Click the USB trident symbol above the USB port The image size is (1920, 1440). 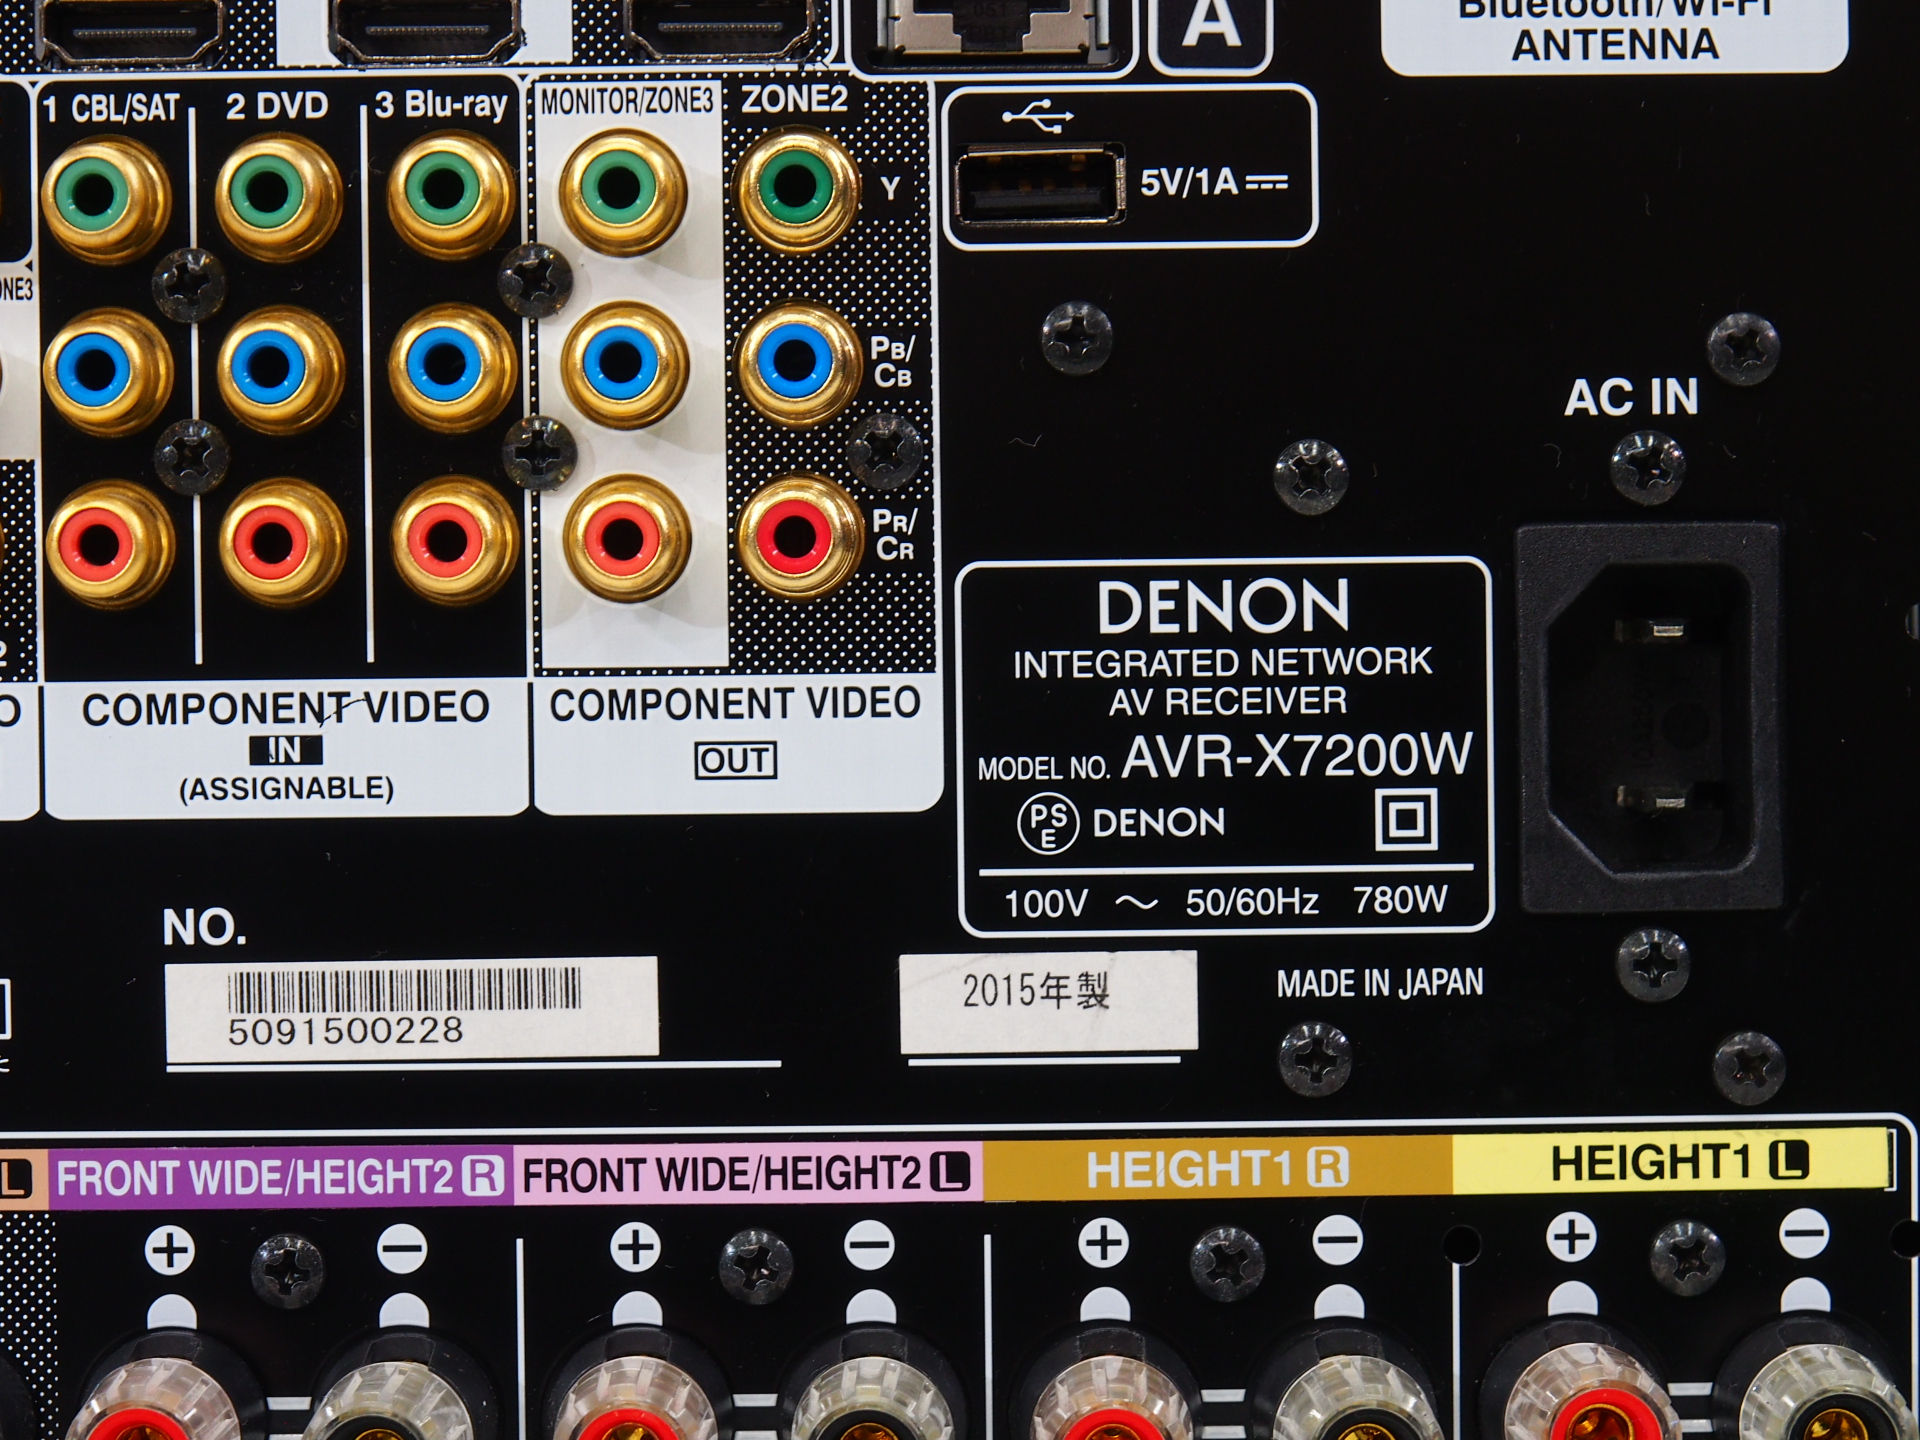pos(1038,117)
